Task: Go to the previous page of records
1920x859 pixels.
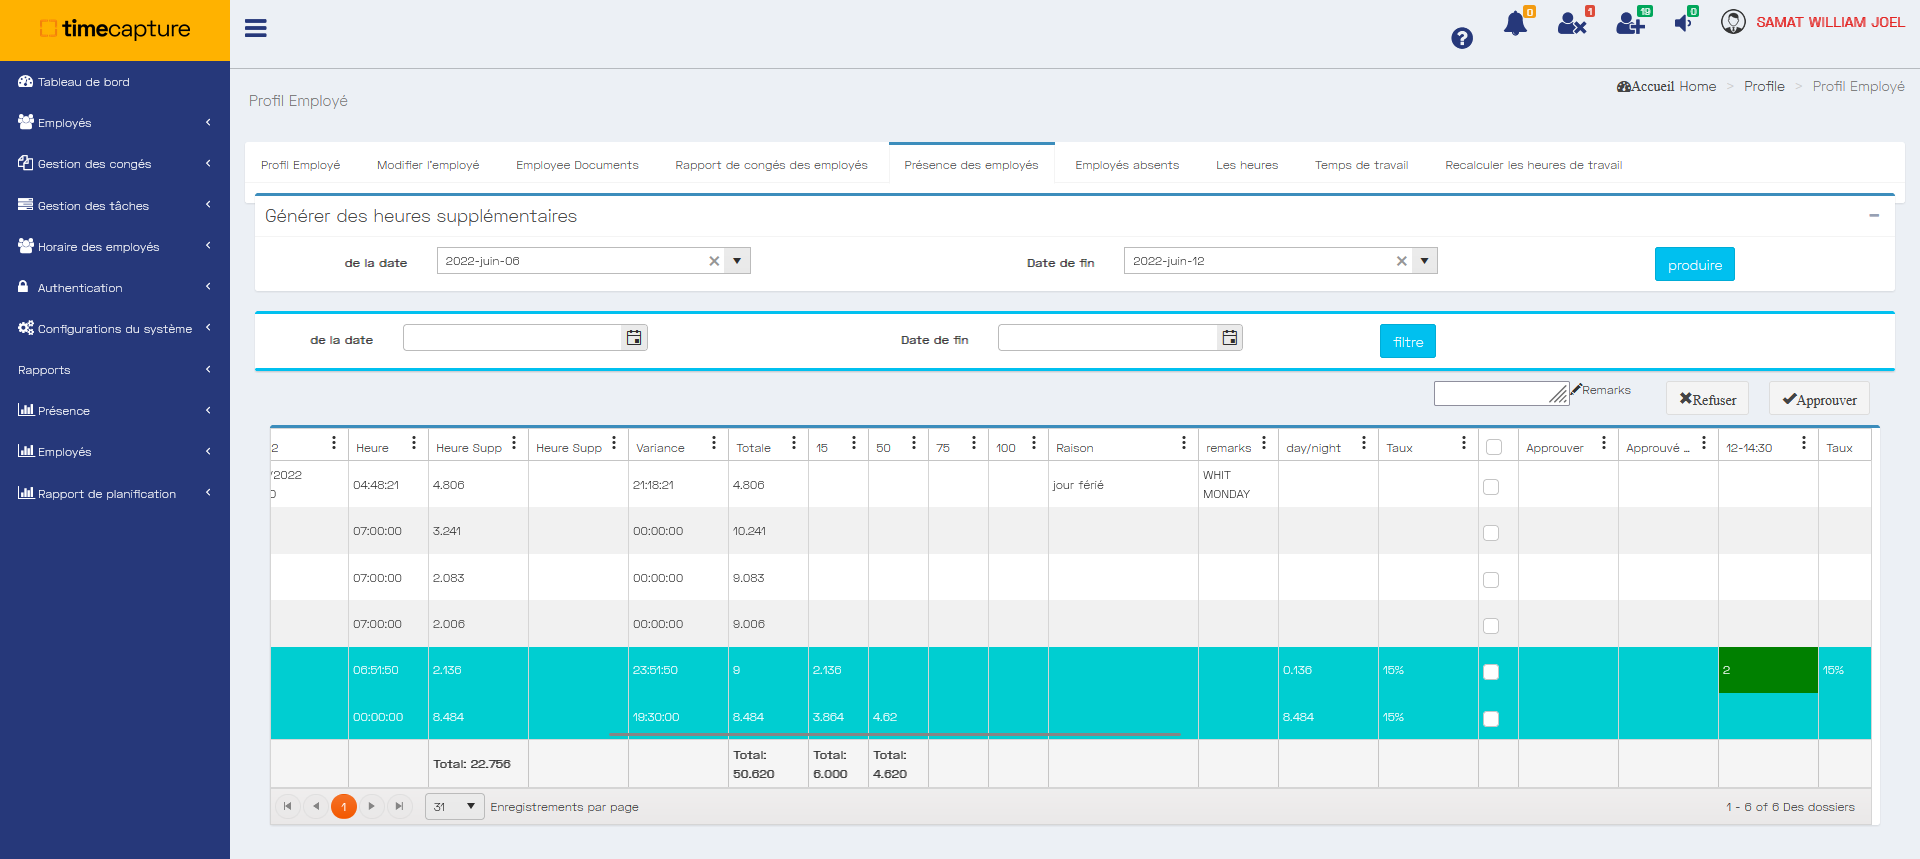Action: point(316,806)
